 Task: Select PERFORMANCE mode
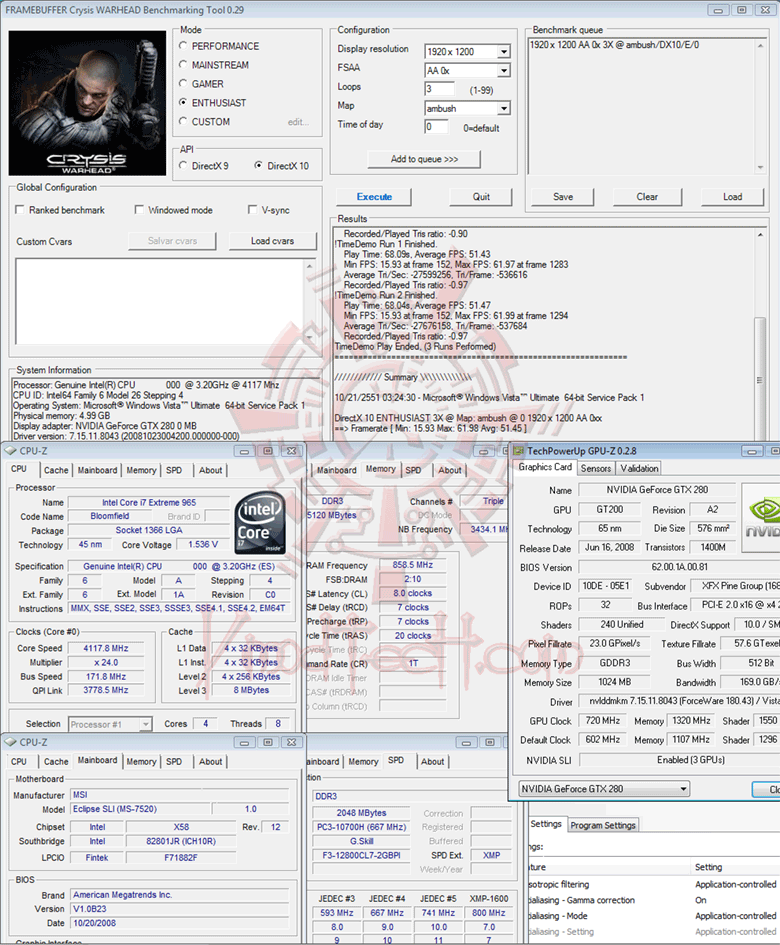[183, 46]
